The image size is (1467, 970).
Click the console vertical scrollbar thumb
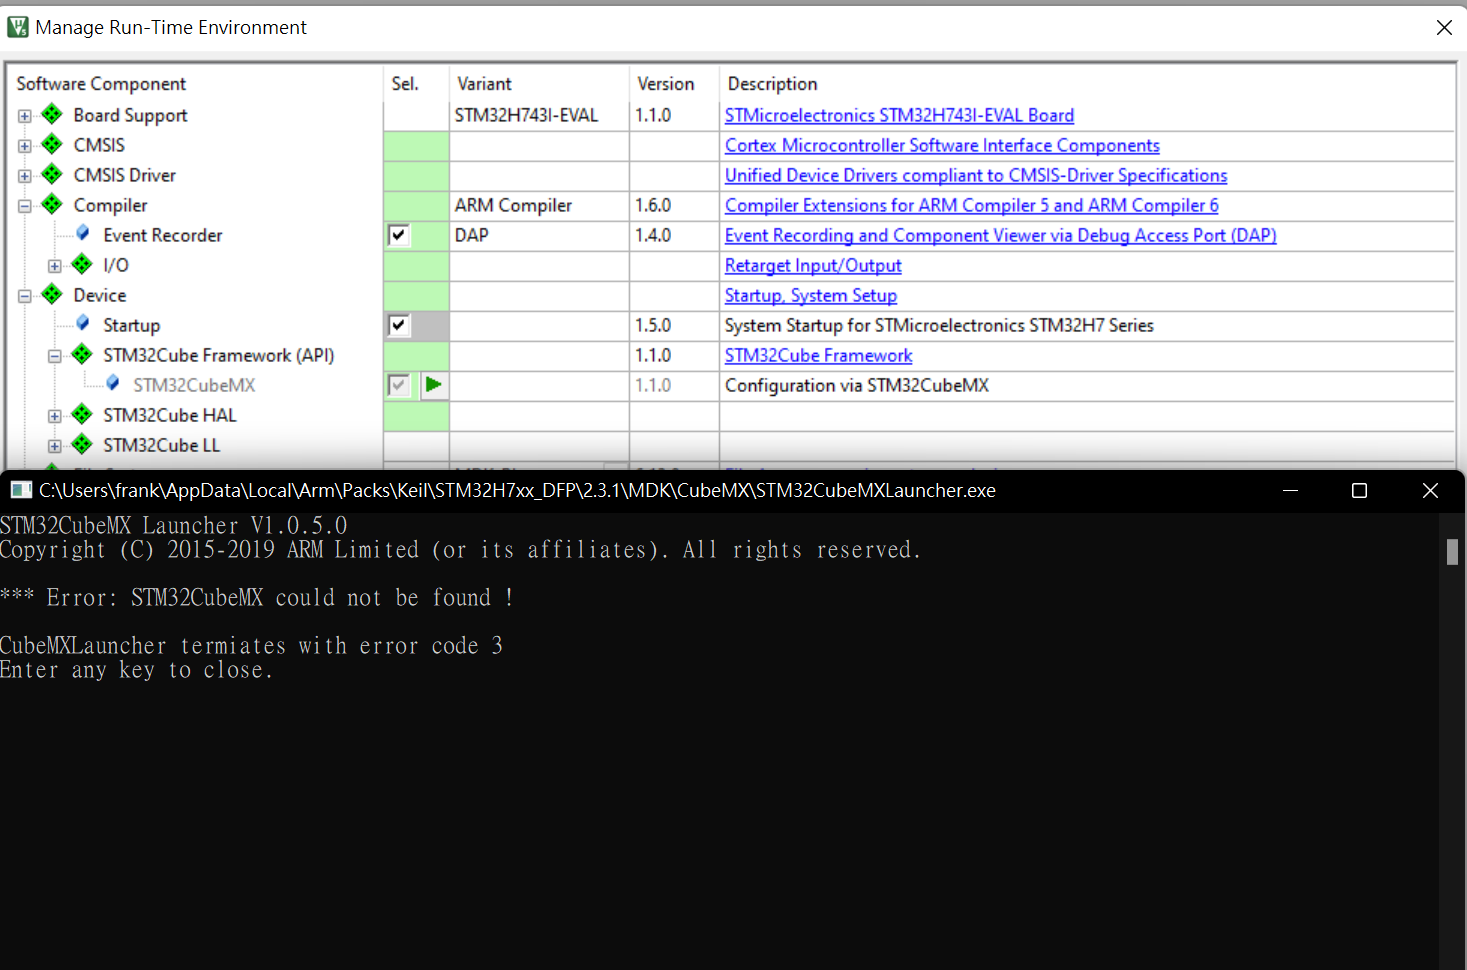click(1452, 551)
